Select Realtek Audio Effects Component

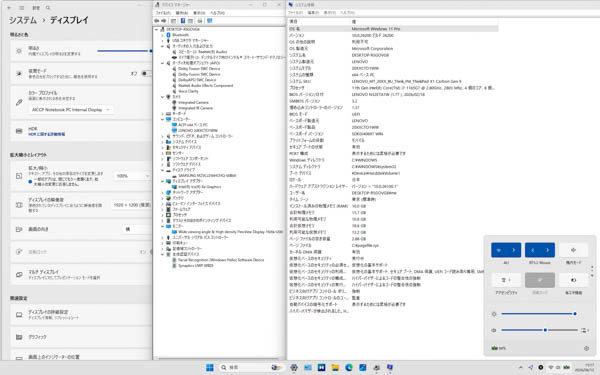click(205, 86)
